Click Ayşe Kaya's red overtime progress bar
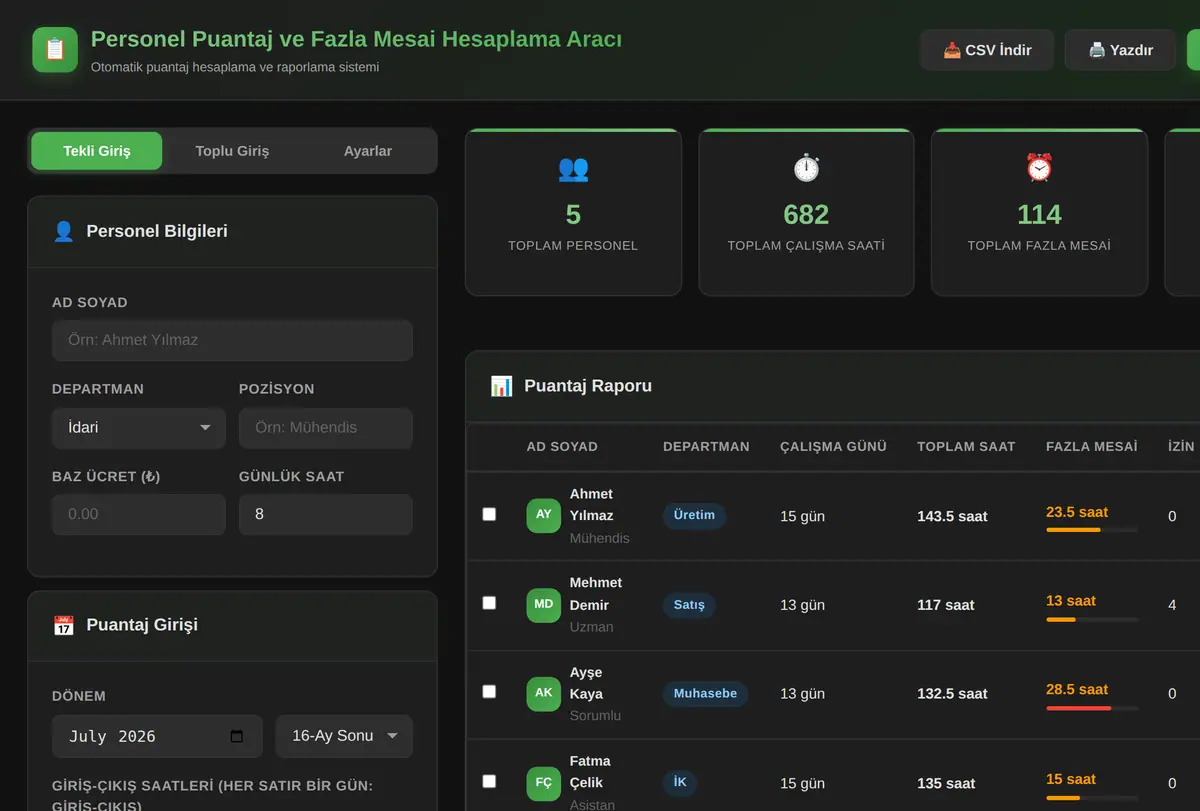This screenshot has height=811, width=1200. tap(1092, 708)
